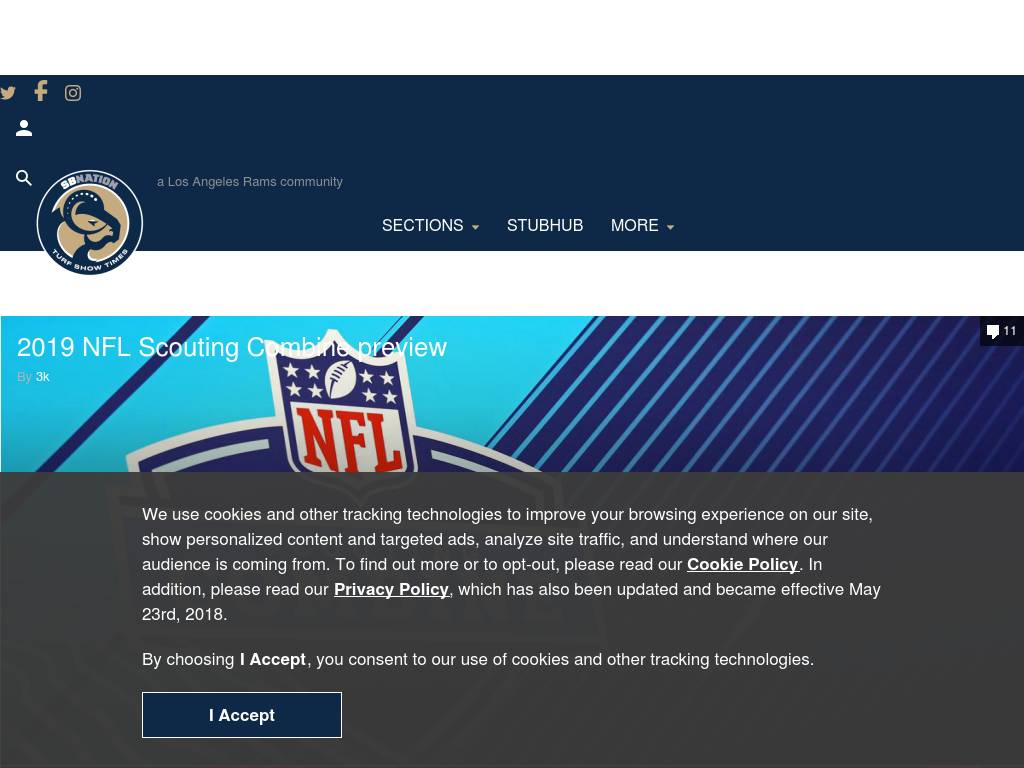This screenshot has width=1024, height=768.
Task: Click the caret arrow beside SECTIONS
Action: click(475, 227)
